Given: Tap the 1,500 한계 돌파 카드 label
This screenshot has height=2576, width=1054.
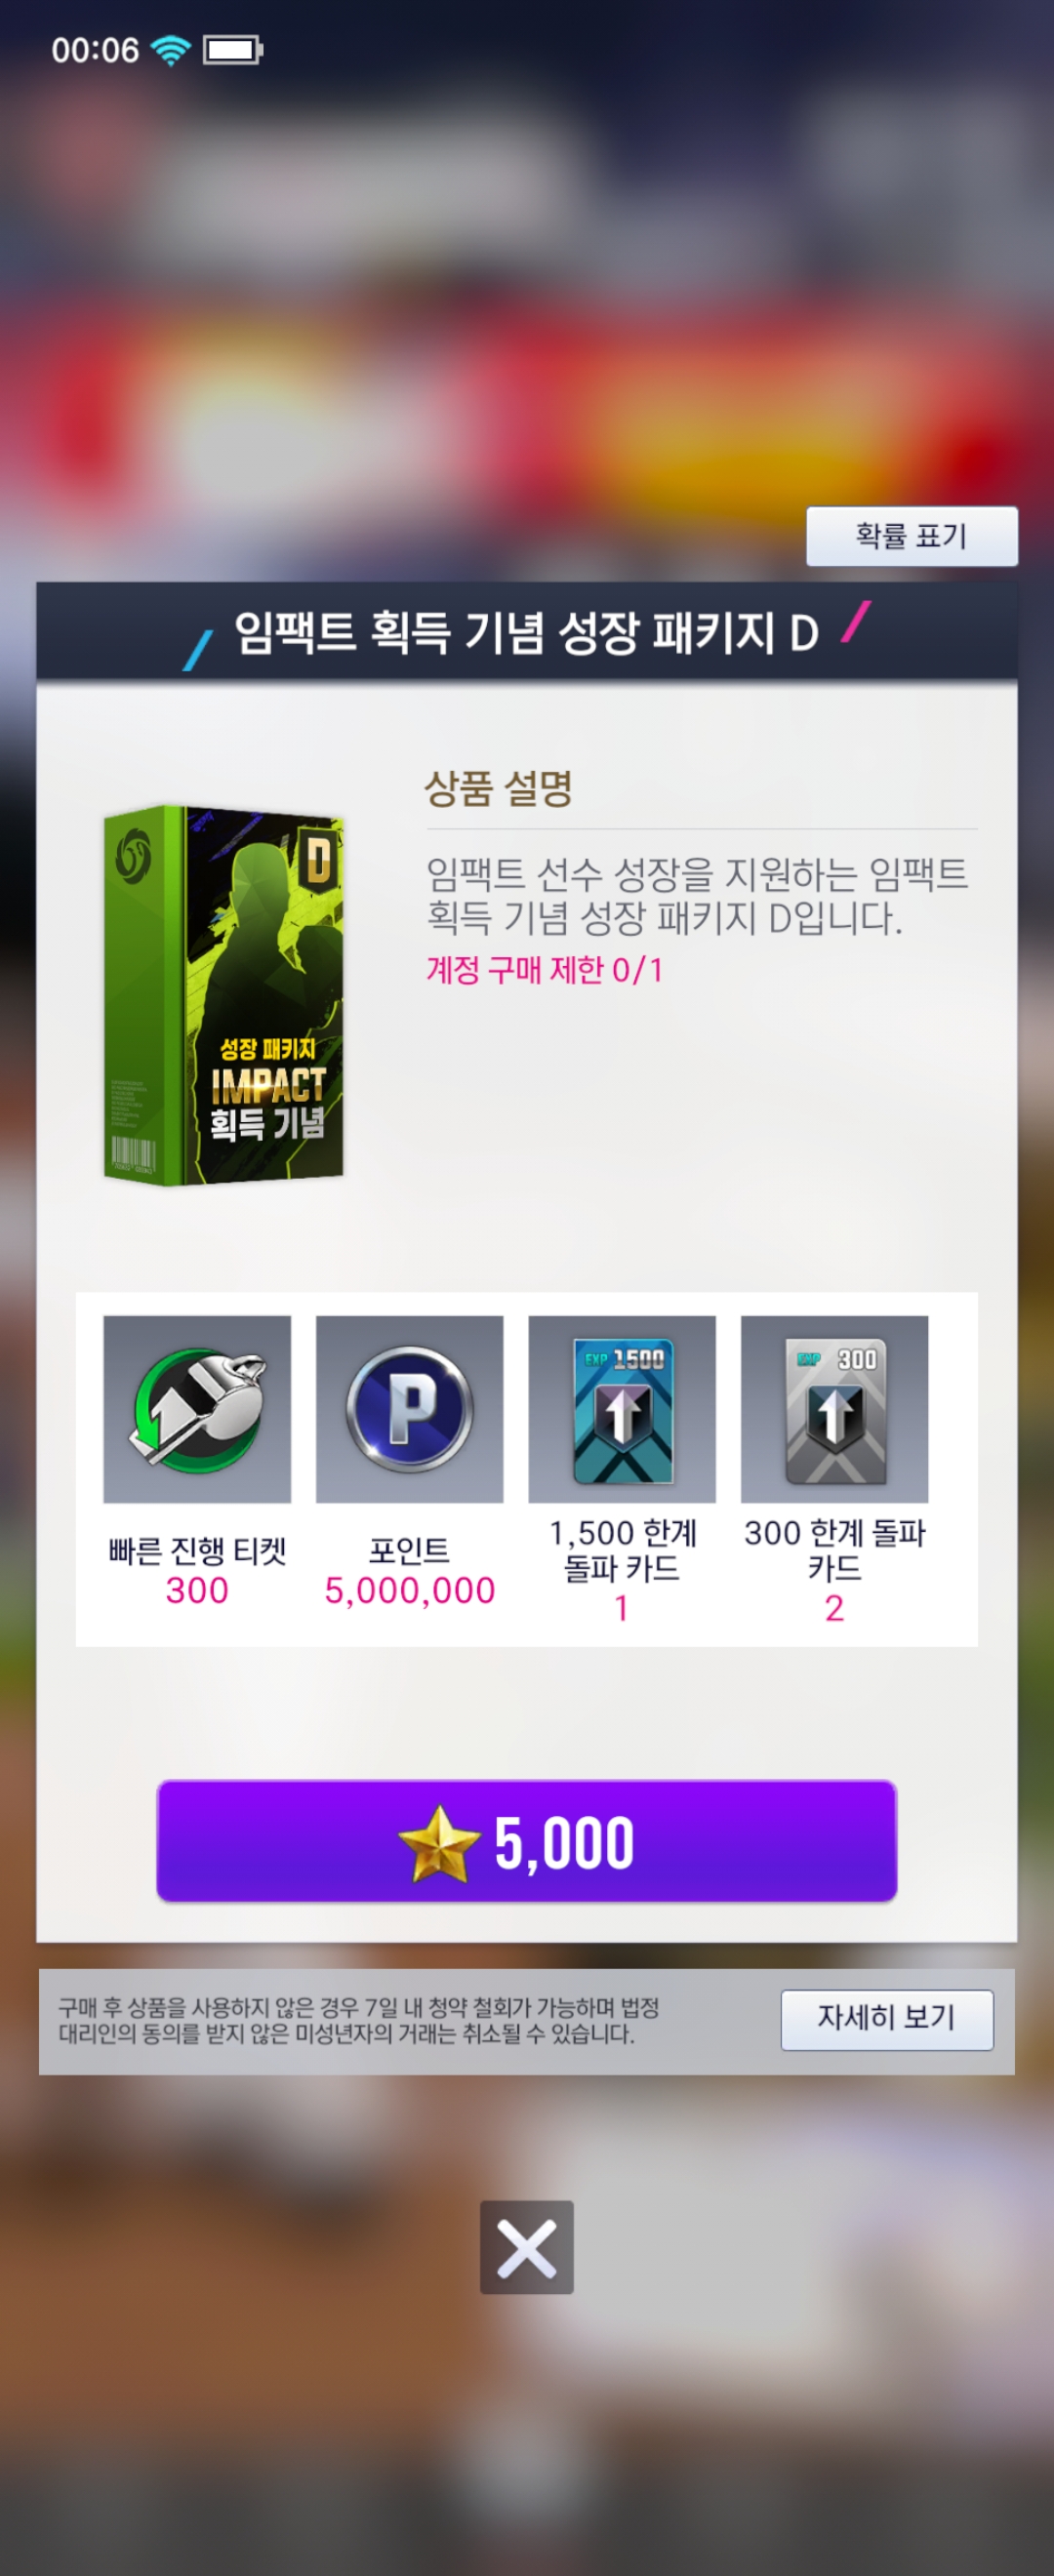Looking at the screenshot, I should (x=622, y=1551).
